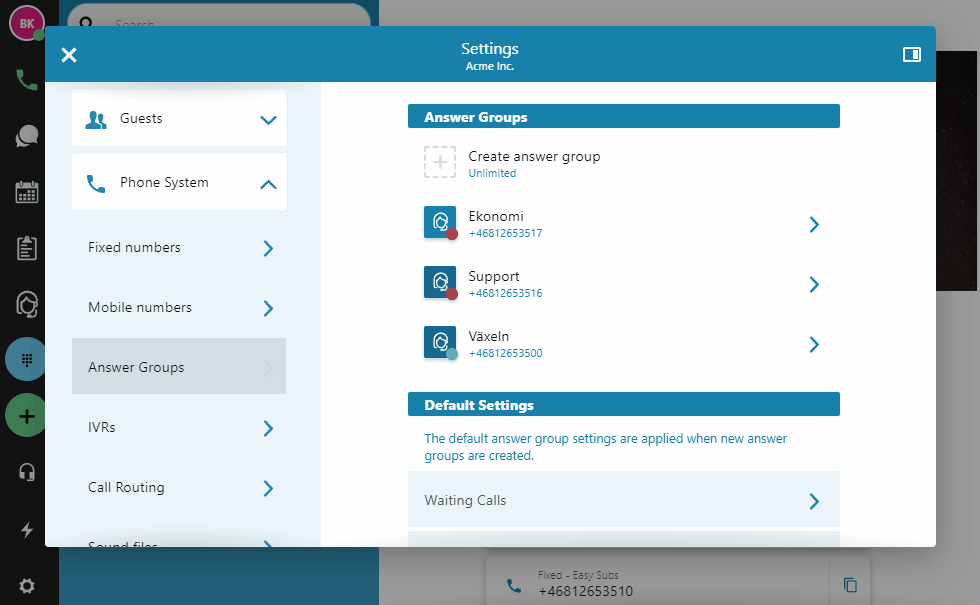Screen dimensions: 980x605
Task: Select Call Routing menu item
Action: coord(179,488)
